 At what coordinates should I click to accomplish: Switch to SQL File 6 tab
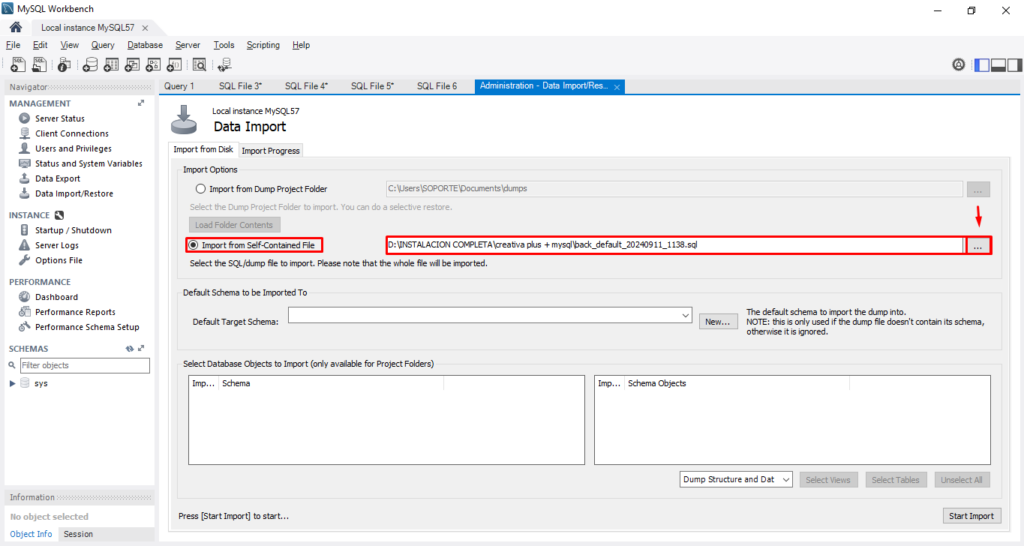pyautogui.click(x=437, y=86)
